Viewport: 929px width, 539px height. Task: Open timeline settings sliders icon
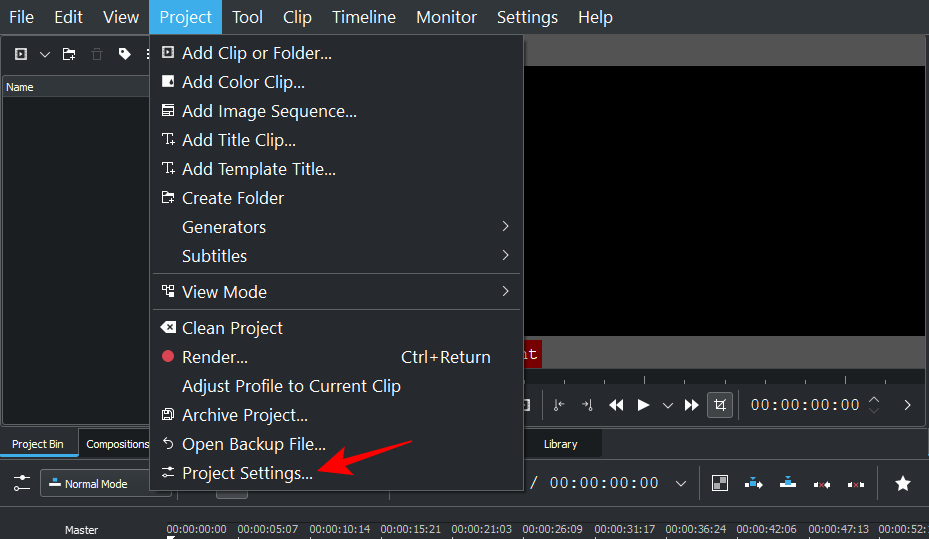coord(21,483)
